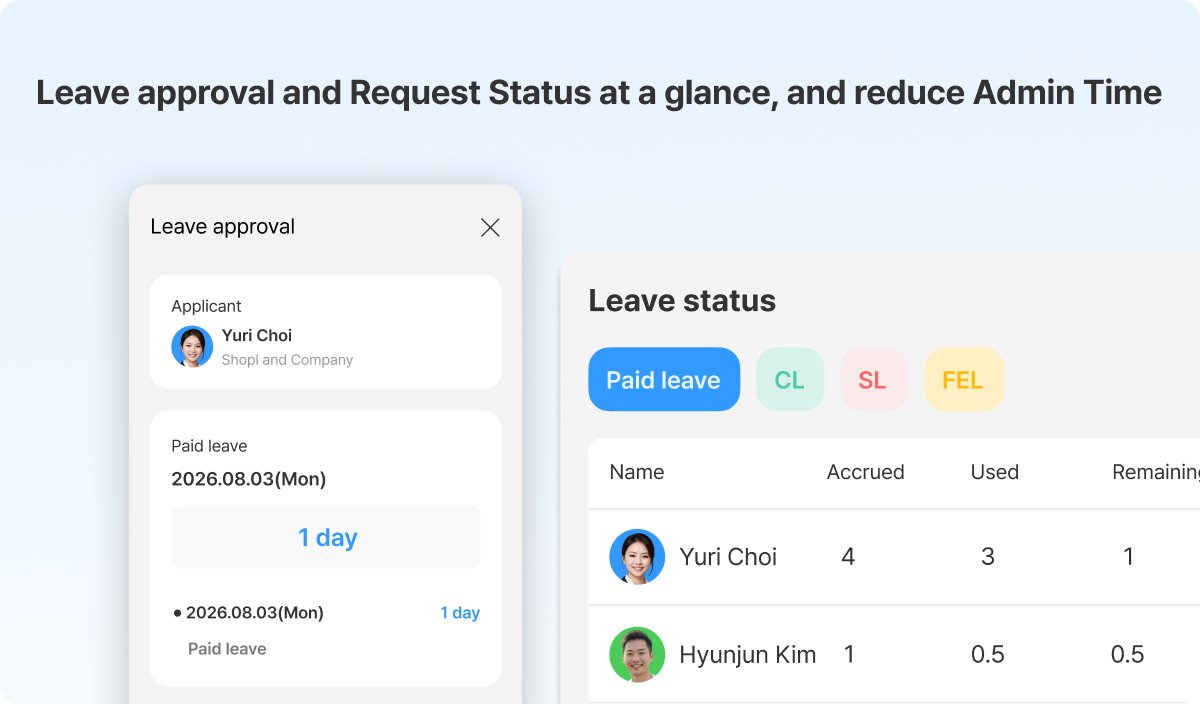The image size is (1200, 704).
Task: Click Yuri Choi's avatar in Applicant card
Action: click(192, 347)
